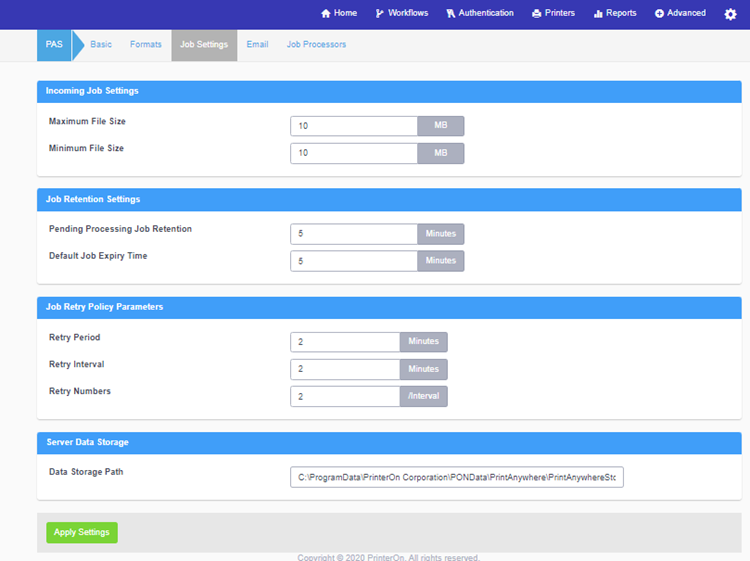Click the Data Storage Path text box
This screenshot has height=561, width=750.
click(457, 478)
